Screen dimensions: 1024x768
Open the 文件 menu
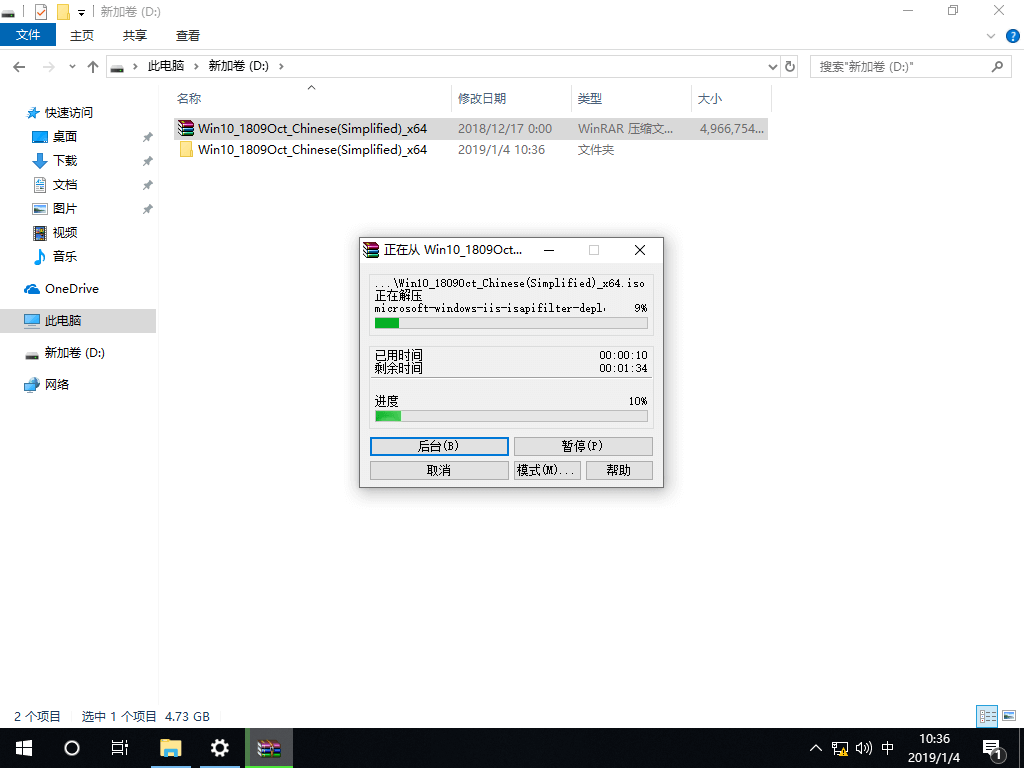[x=28, y=34]
